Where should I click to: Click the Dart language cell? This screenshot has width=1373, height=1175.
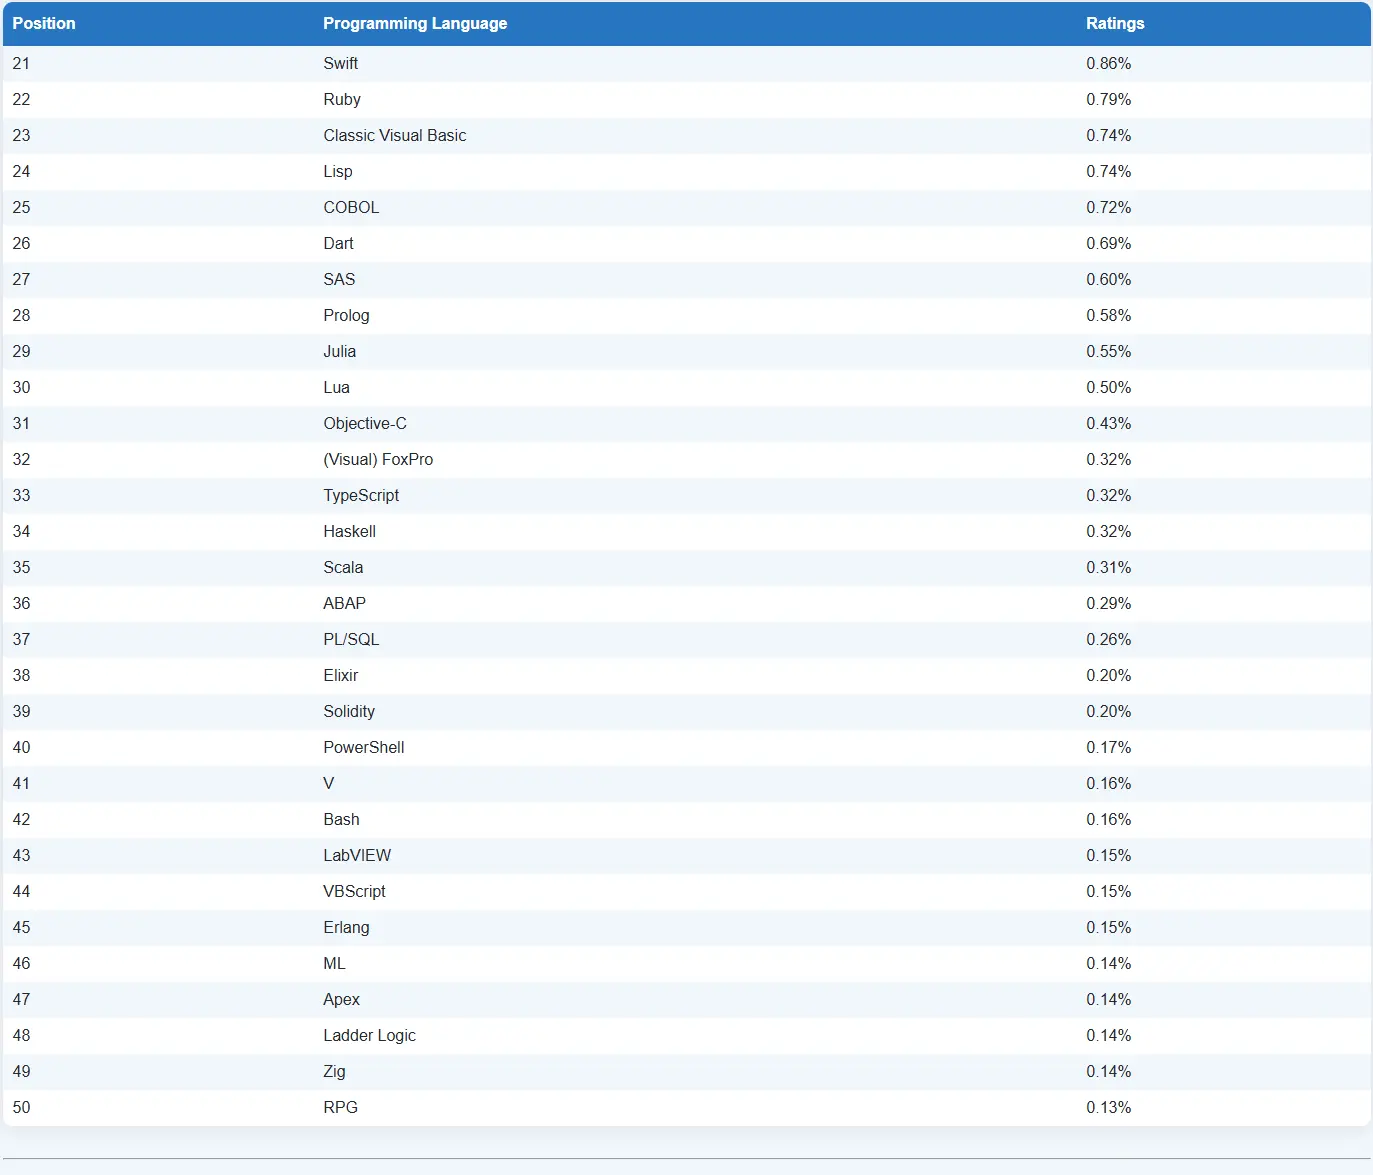(338, 243)
